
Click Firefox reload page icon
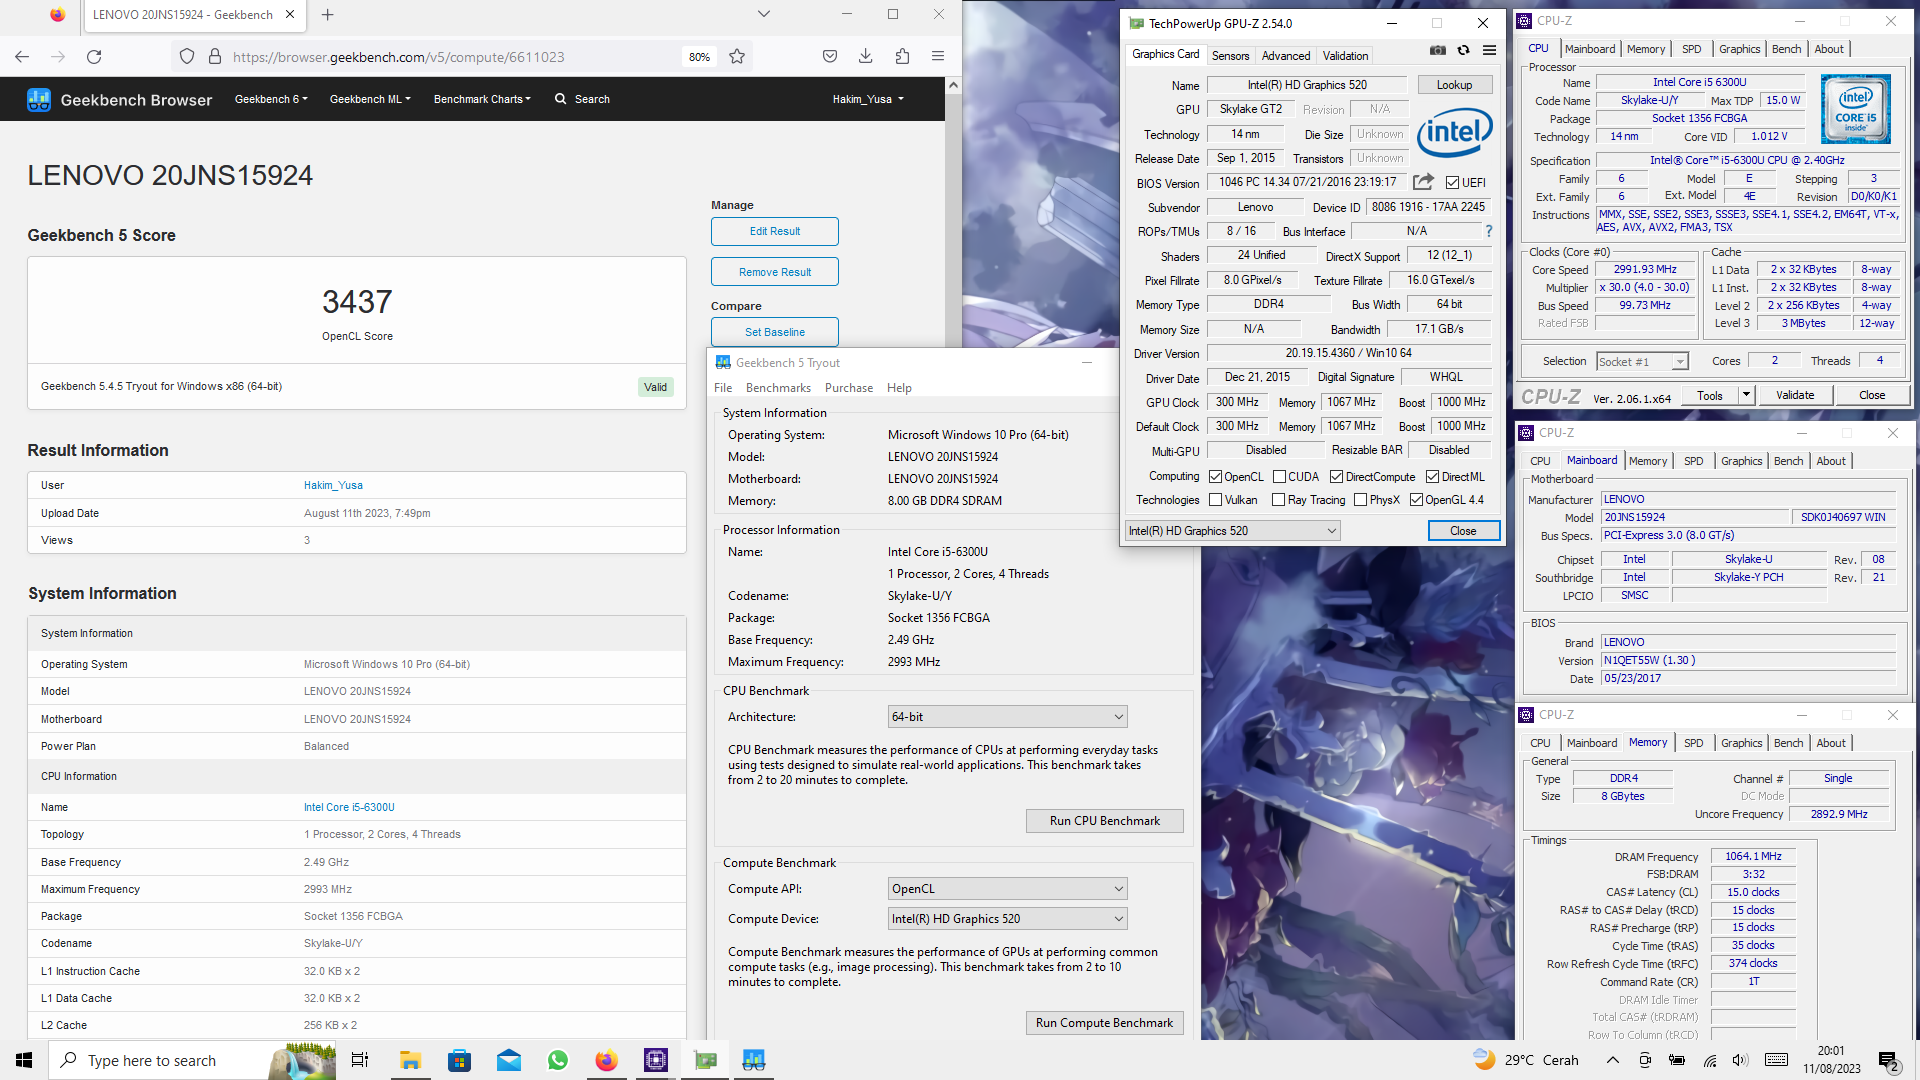[x=94, y=57]
